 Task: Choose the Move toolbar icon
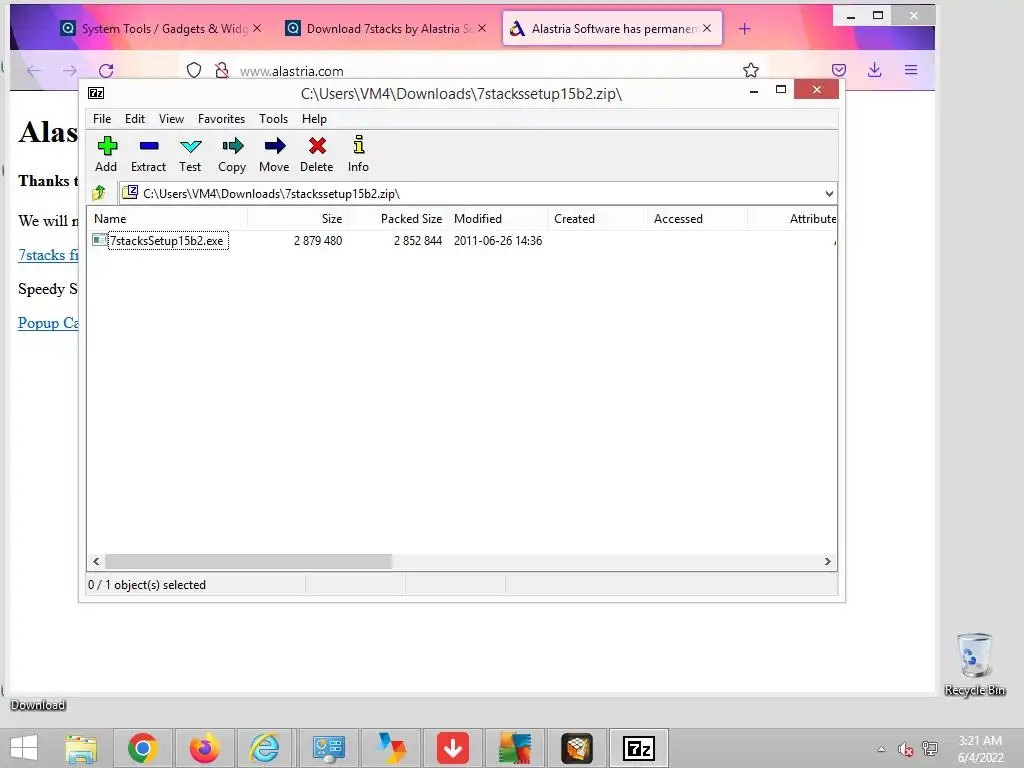[x=274, y=155]
